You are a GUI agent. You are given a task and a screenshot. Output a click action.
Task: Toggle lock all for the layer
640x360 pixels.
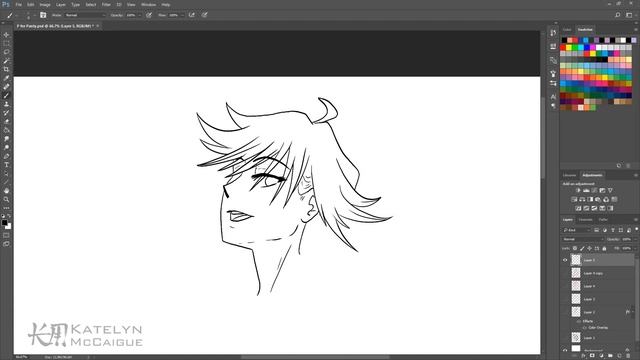coord(604,248)
